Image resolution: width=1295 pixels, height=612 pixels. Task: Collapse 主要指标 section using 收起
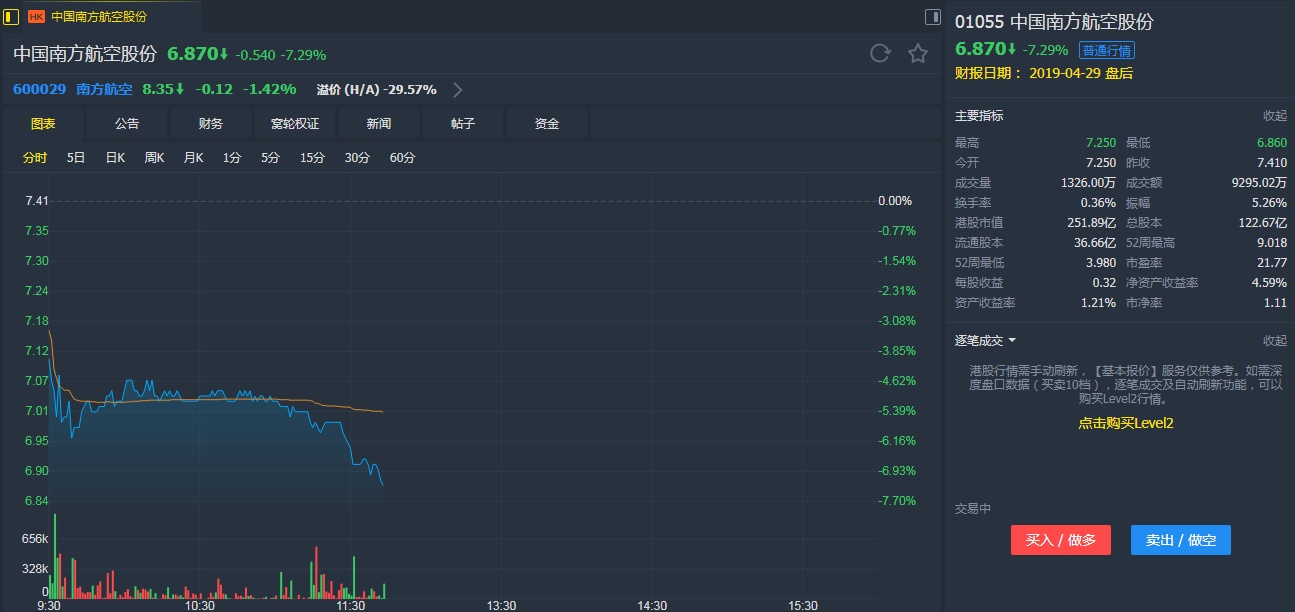click(x=1274, y=116)
